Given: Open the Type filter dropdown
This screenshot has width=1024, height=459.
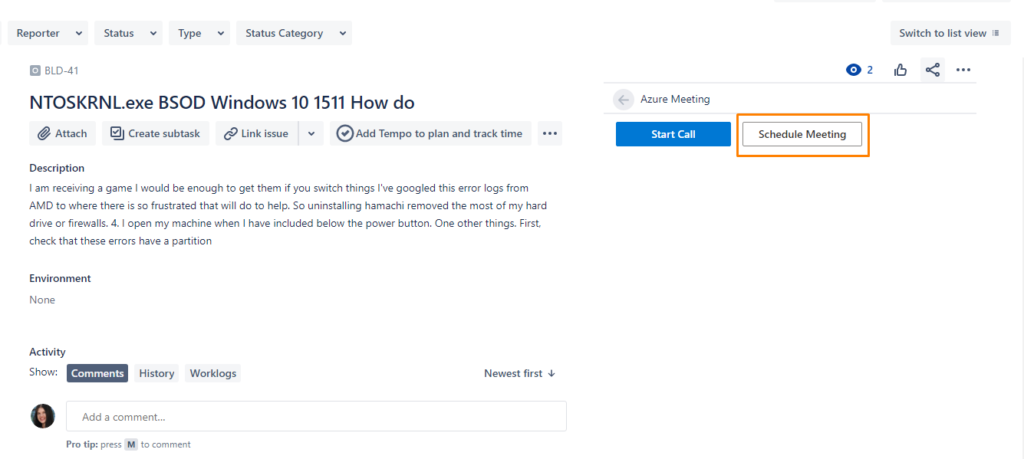Looking at the screenshot, I should (x=199, y=33).
